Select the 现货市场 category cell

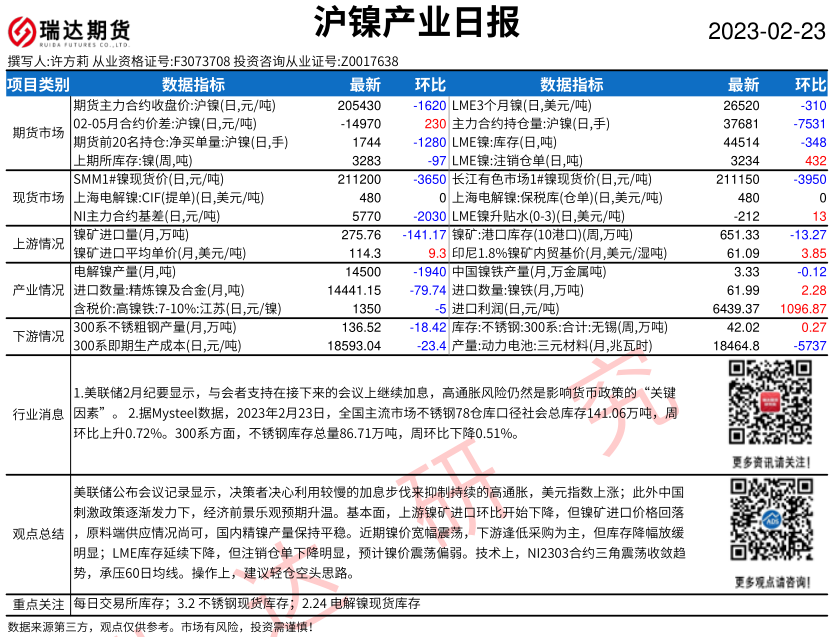coord(37,197)
